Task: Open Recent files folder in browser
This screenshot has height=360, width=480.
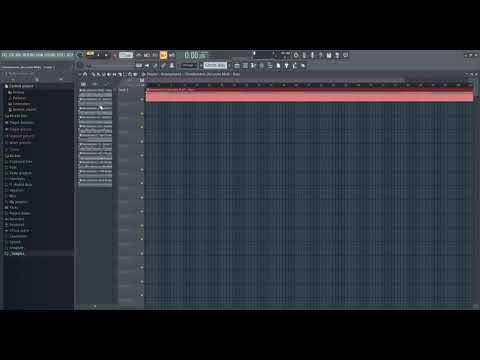Action: click(16, 116)
